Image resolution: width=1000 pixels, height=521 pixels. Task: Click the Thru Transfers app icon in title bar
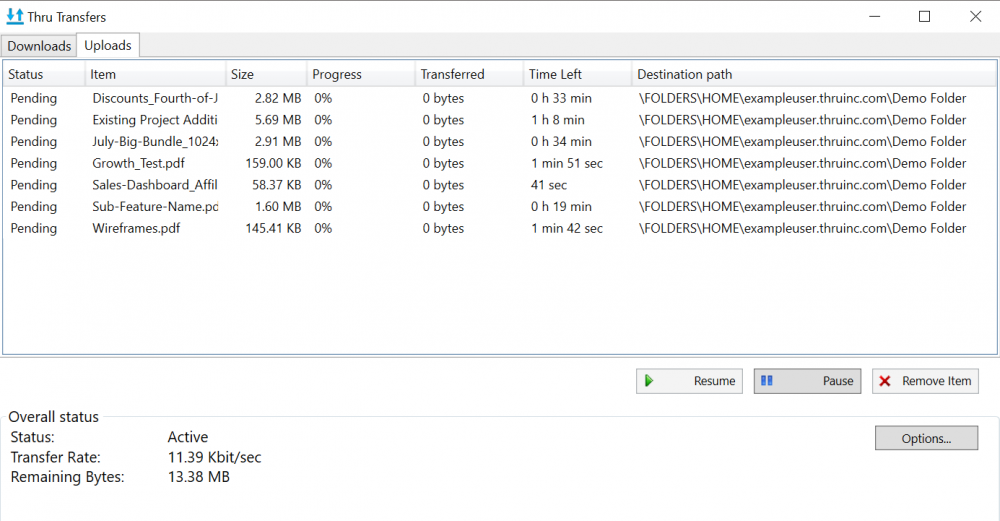point(15,17)
